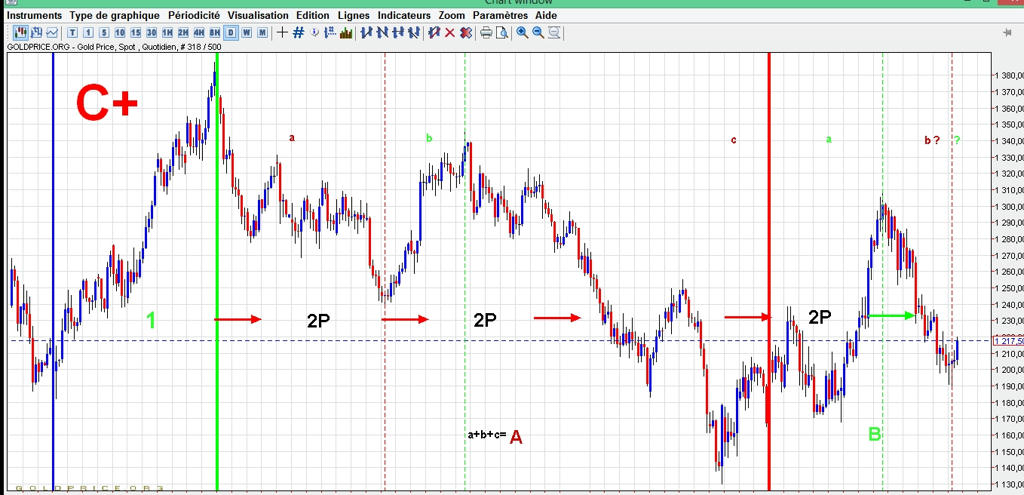The image size is (1024, 495).
Task: Select the 15 minute period button
Action: point(136,33)
